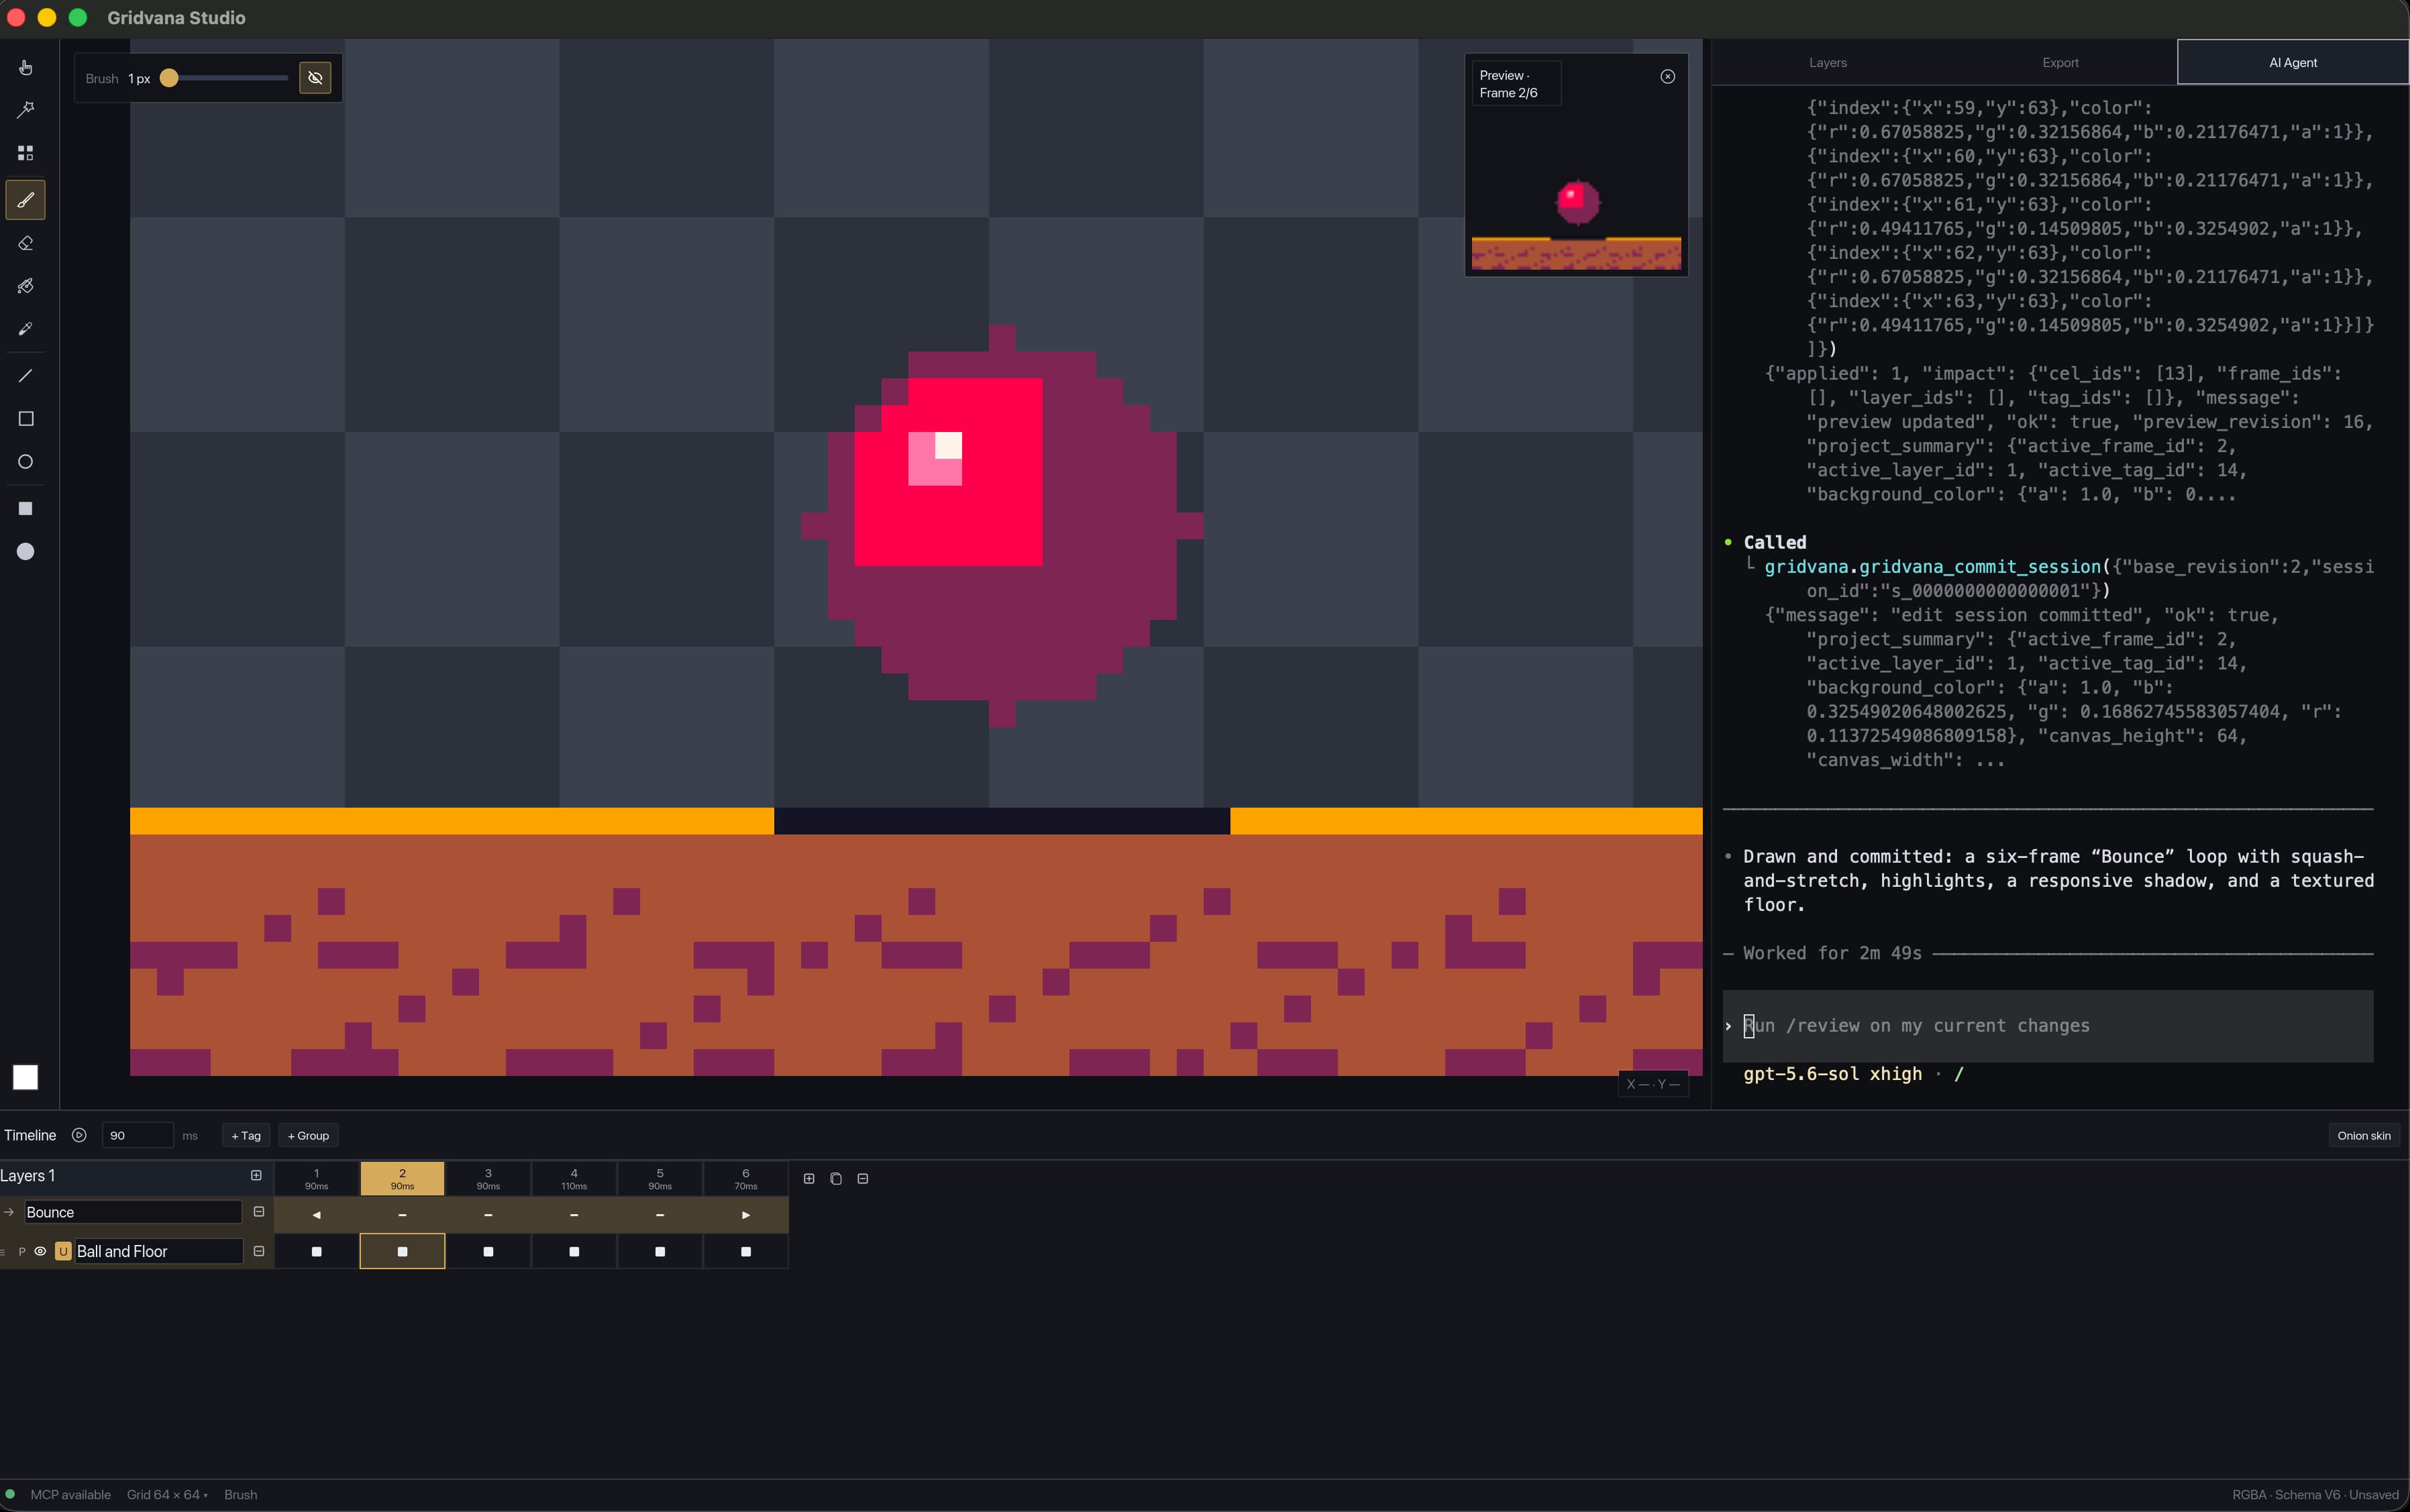2410x1512 pixels.
Task: Select the Eraser tool
Action: (26, 243)
